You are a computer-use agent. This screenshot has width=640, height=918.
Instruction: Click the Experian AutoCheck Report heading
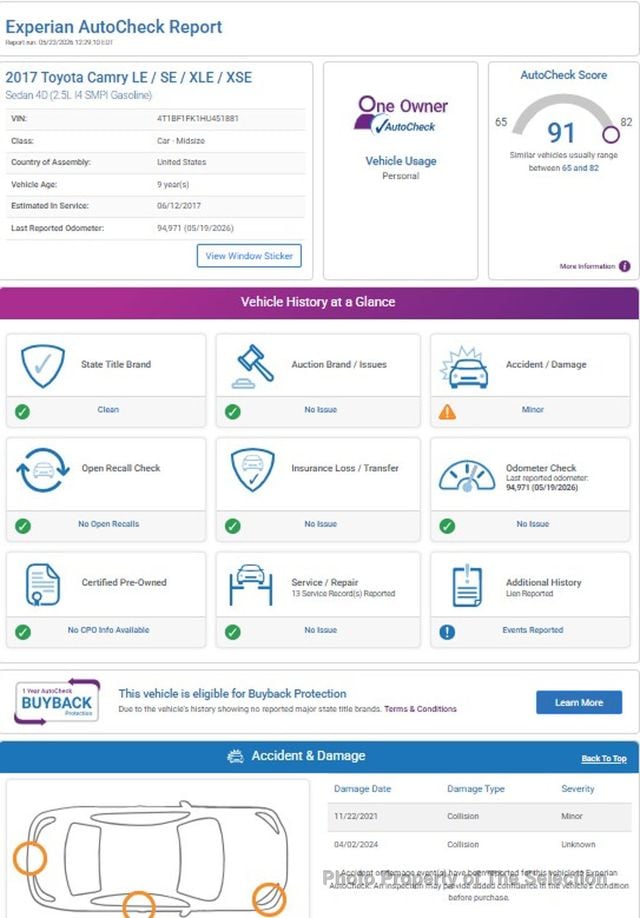pyautogui.click(x=114, y=27)
